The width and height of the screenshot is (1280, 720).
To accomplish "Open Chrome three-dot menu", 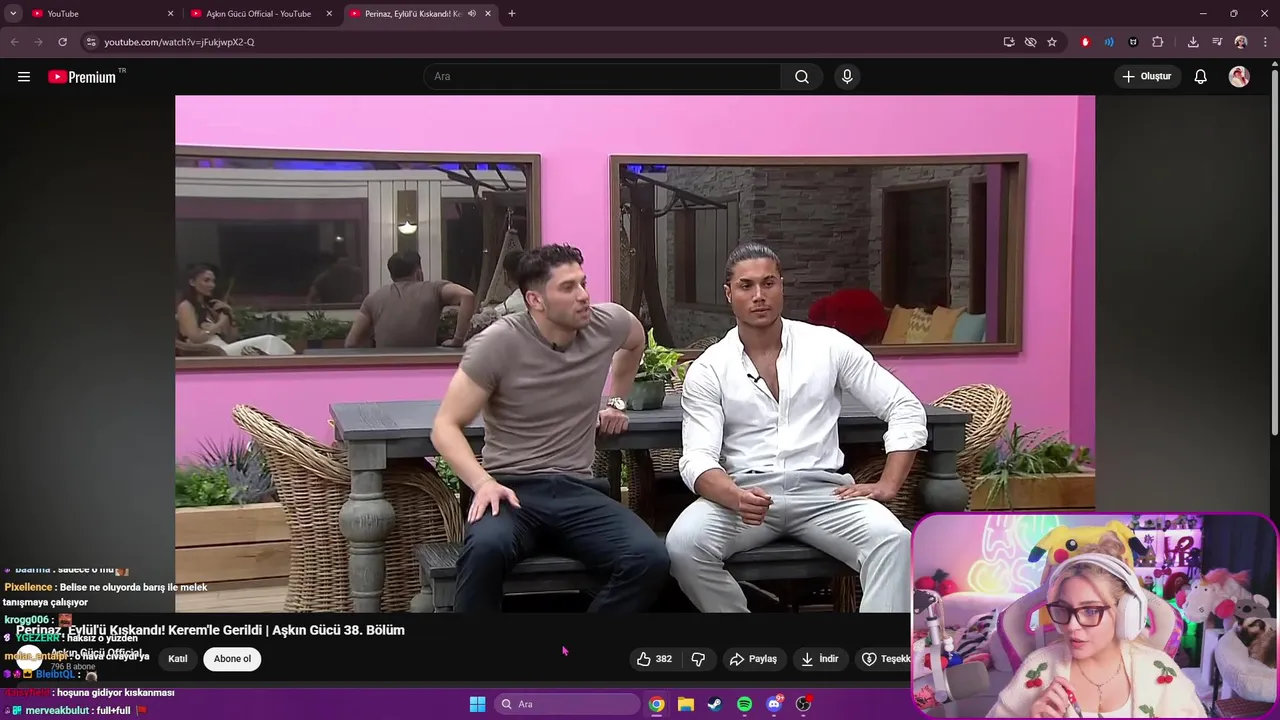I will click(1265, 42).
